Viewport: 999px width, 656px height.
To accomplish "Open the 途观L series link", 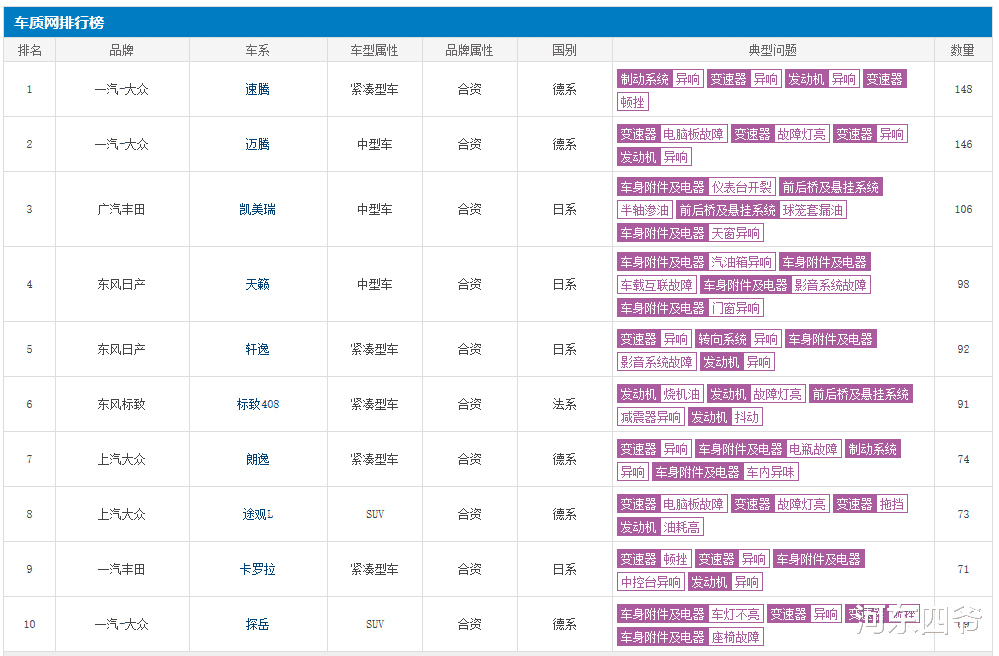I will pos(258,514).
